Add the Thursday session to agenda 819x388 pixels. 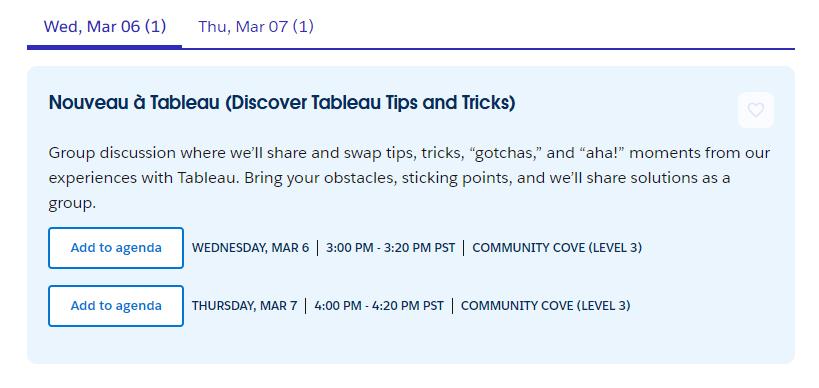point(116,305)
